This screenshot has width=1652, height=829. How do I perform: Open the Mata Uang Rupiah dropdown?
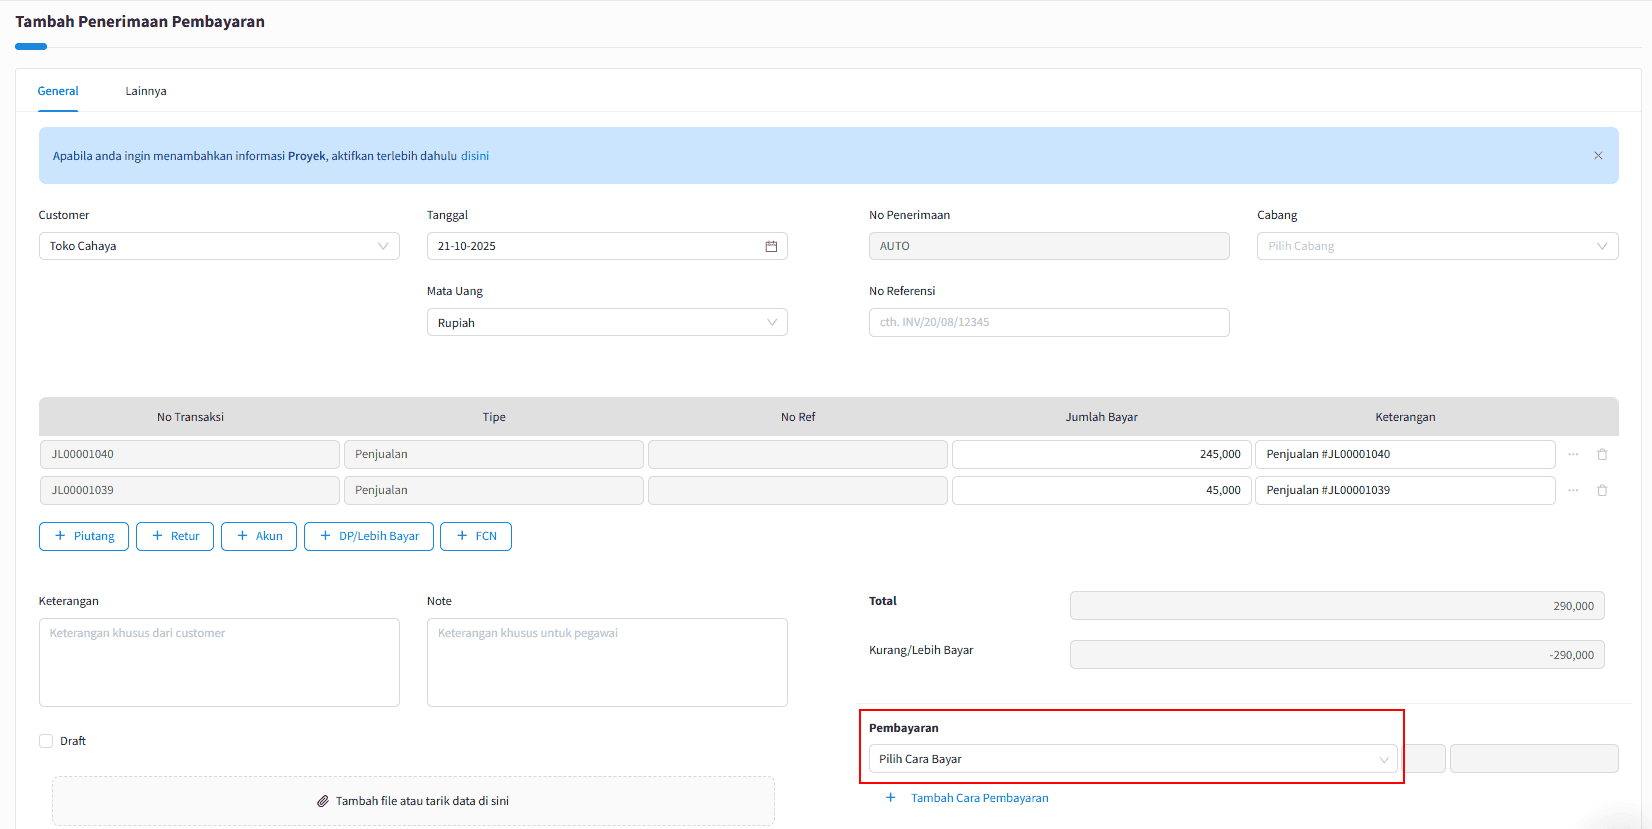click(x=607, y=323)
